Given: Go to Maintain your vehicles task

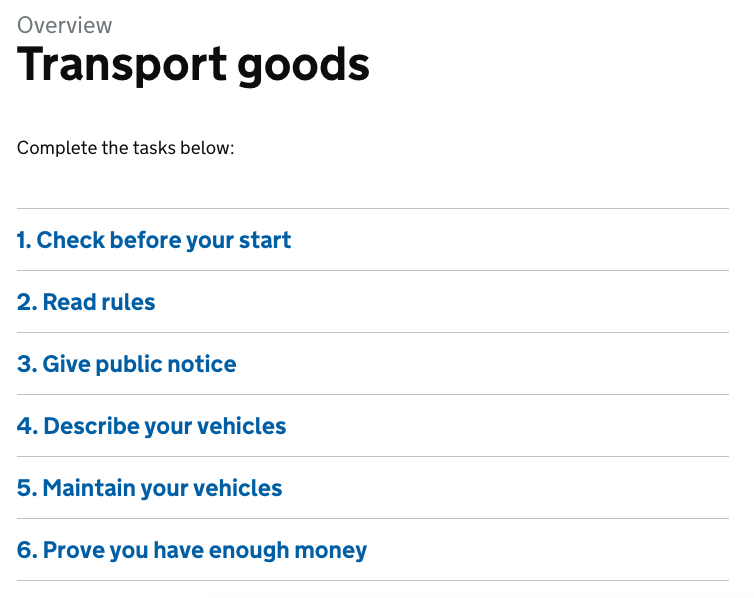Looking at the screenshot, I should [150, 488].
